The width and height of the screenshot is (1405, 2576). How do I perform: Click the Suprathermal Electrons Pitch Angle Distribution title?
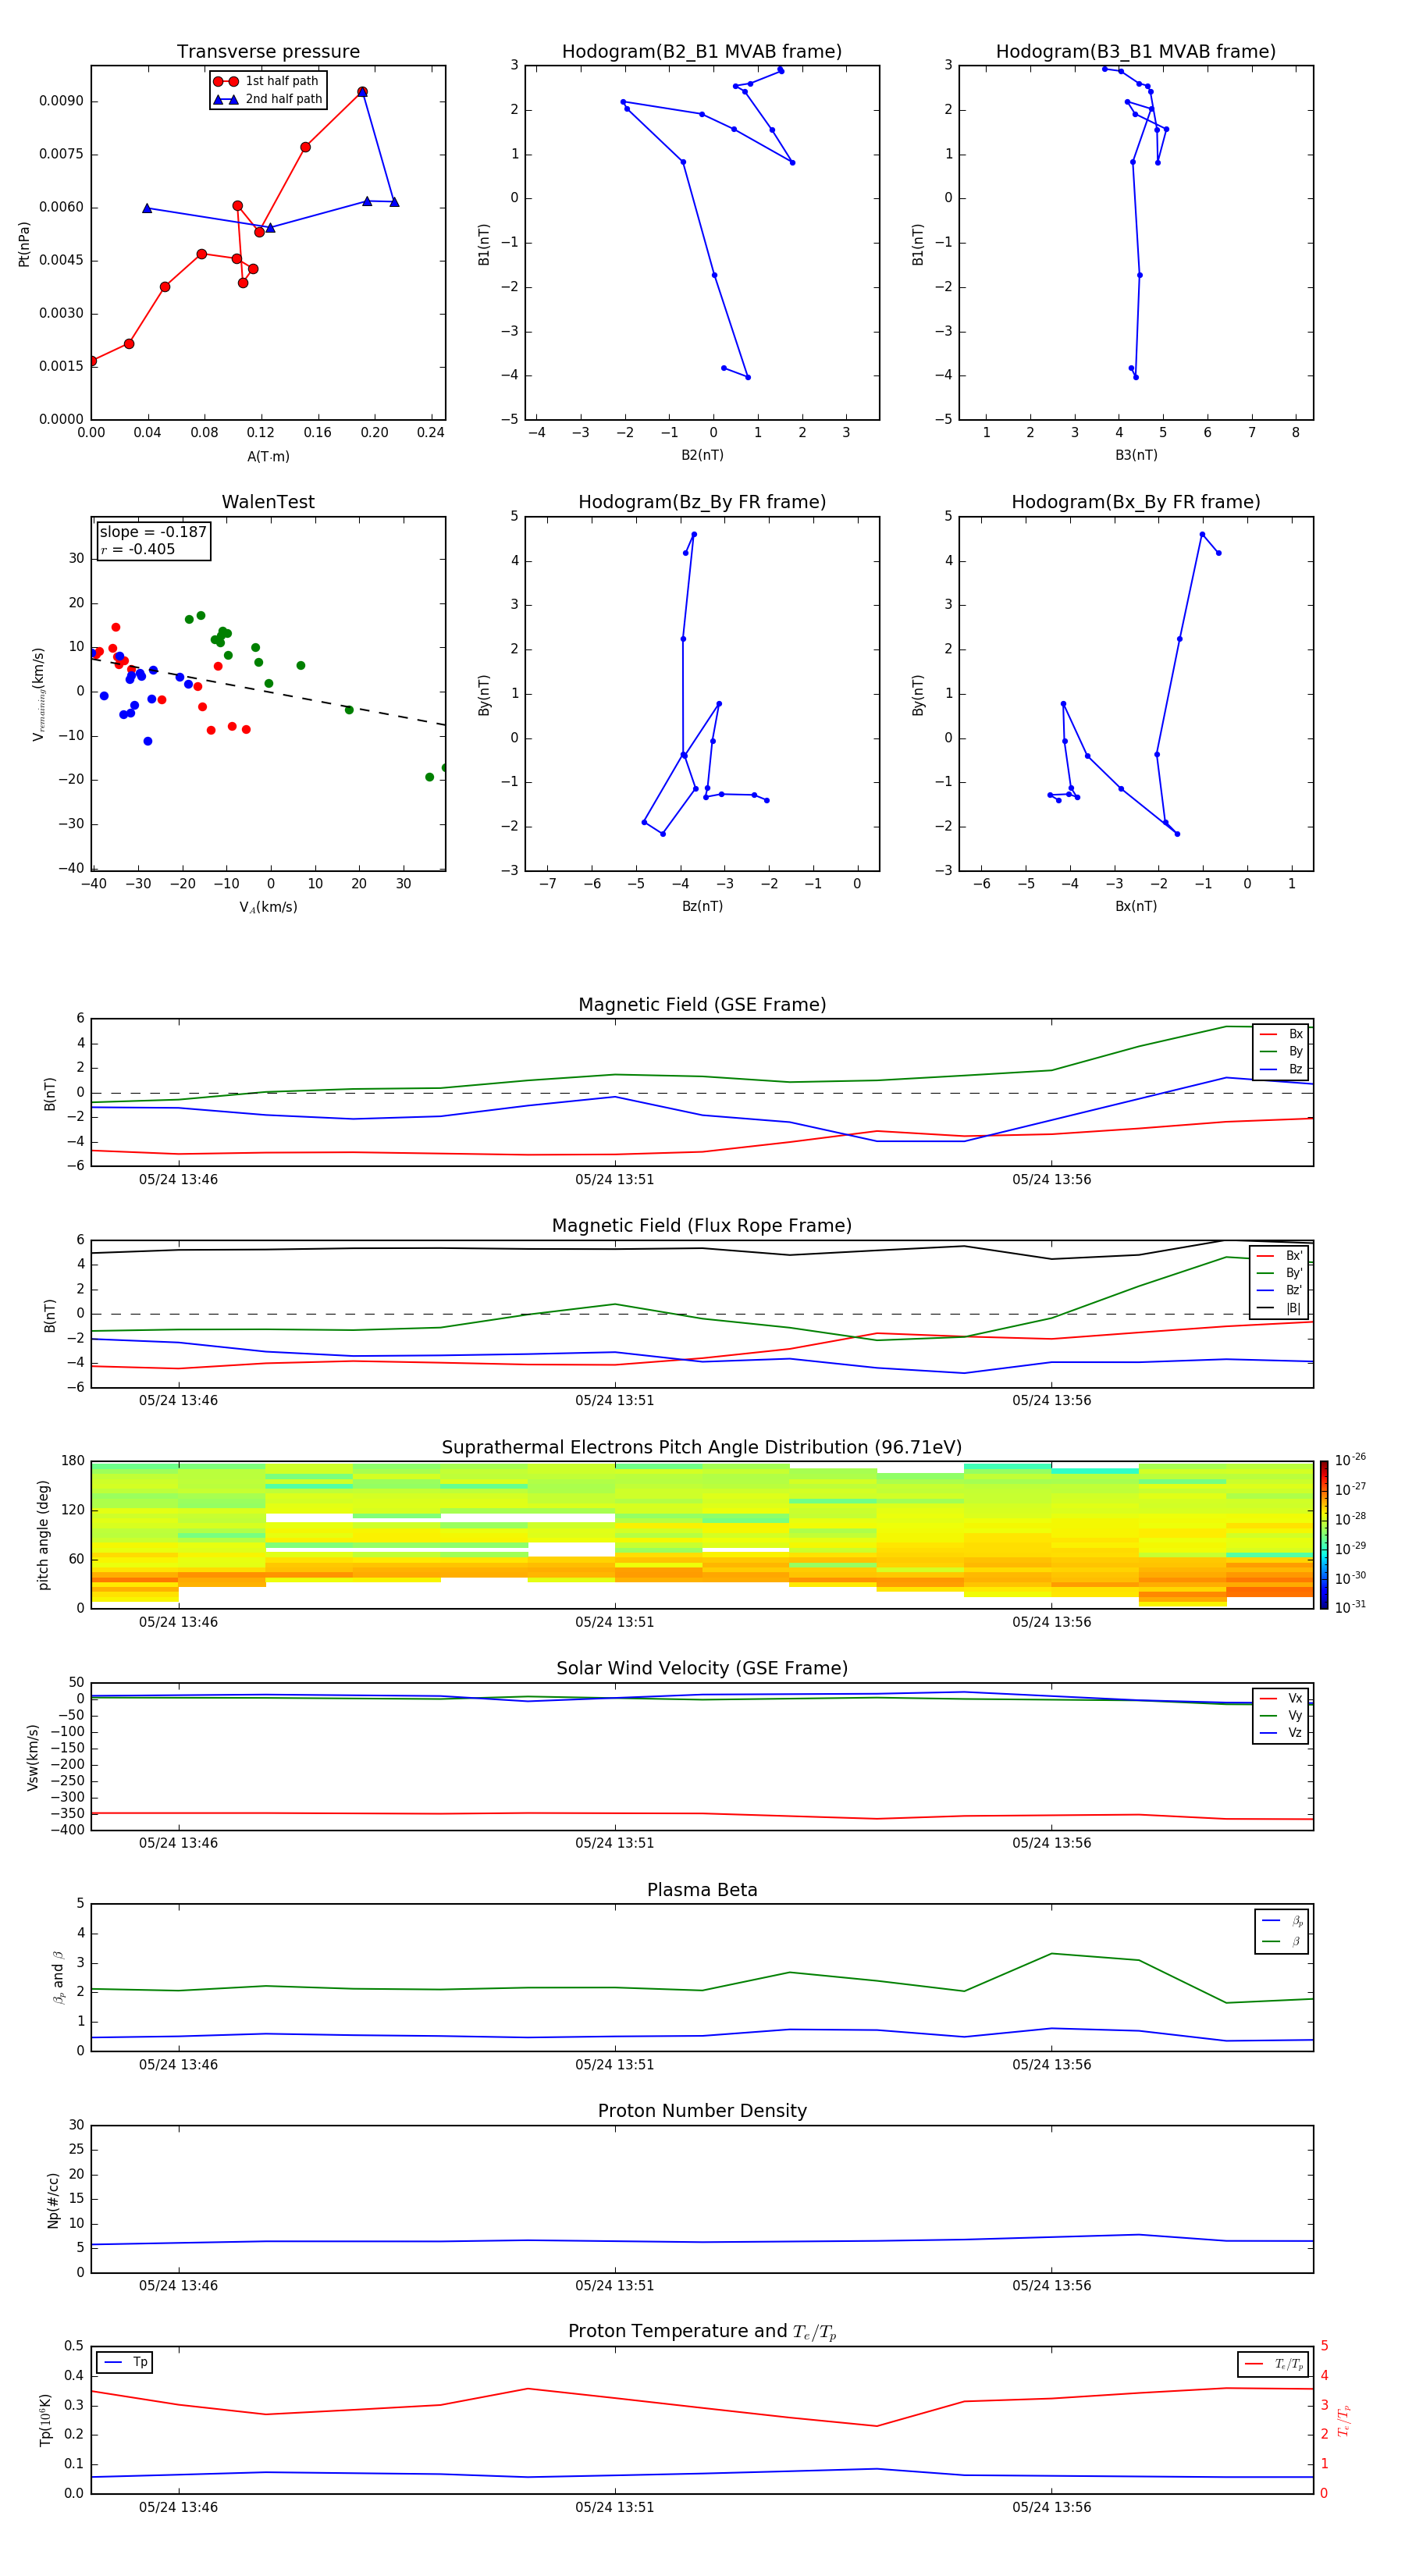(x=702, y=1448)
